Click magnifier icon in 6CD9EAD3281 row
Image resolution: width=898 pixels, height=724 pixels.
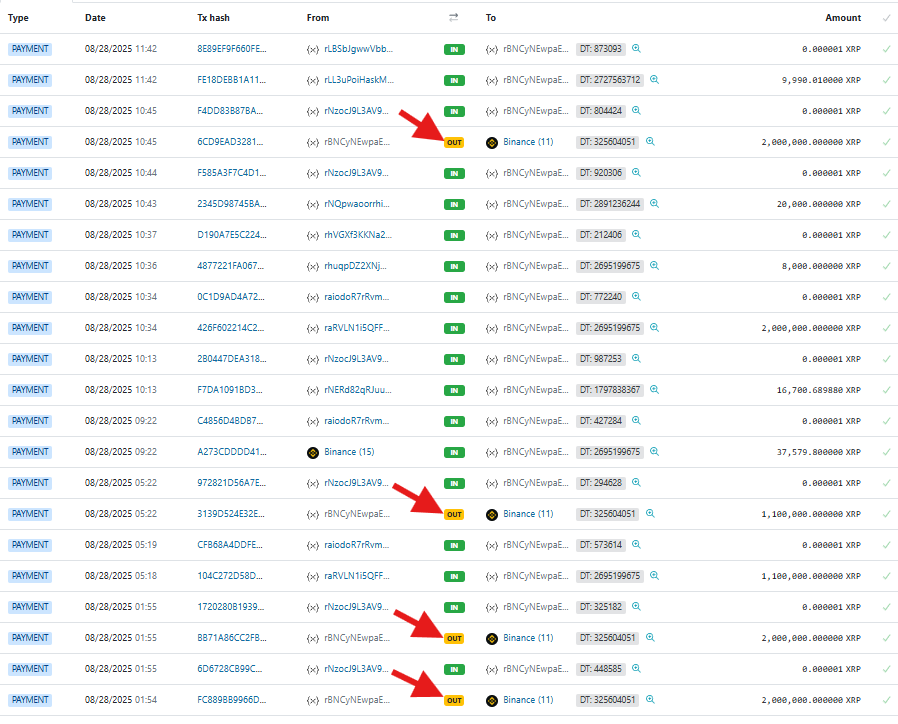point(650,141)
